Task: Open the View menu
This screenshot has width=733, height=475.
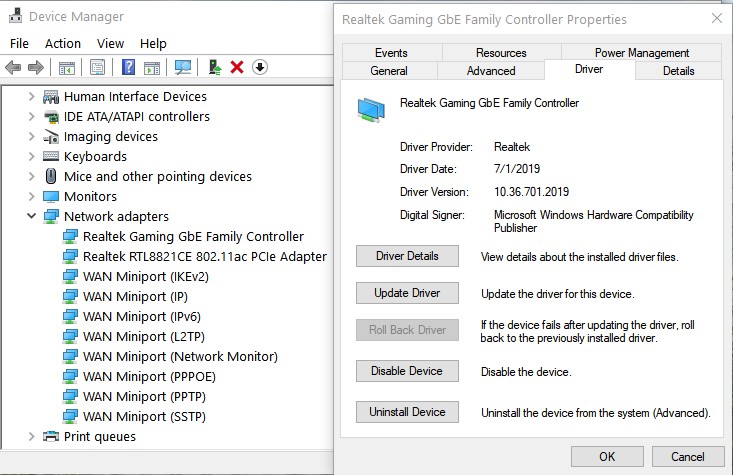Action: click(x=111, y=43)
